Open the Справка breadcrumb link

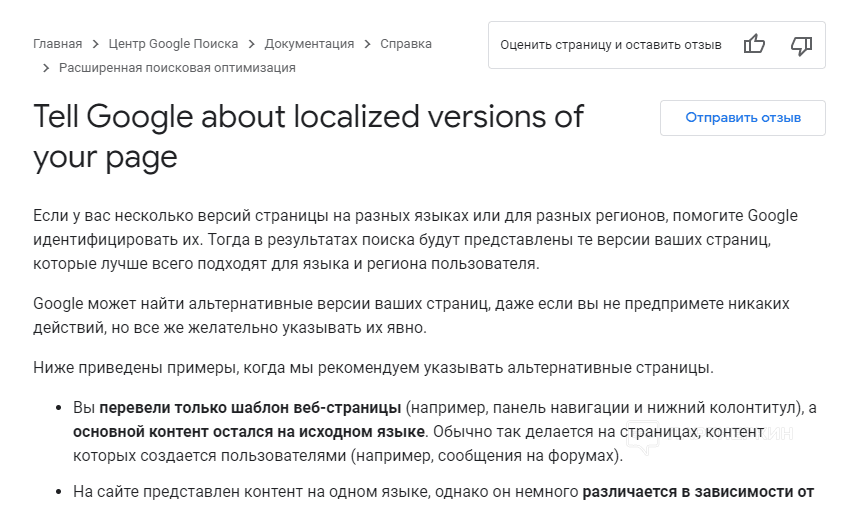[x=406, y=44]
